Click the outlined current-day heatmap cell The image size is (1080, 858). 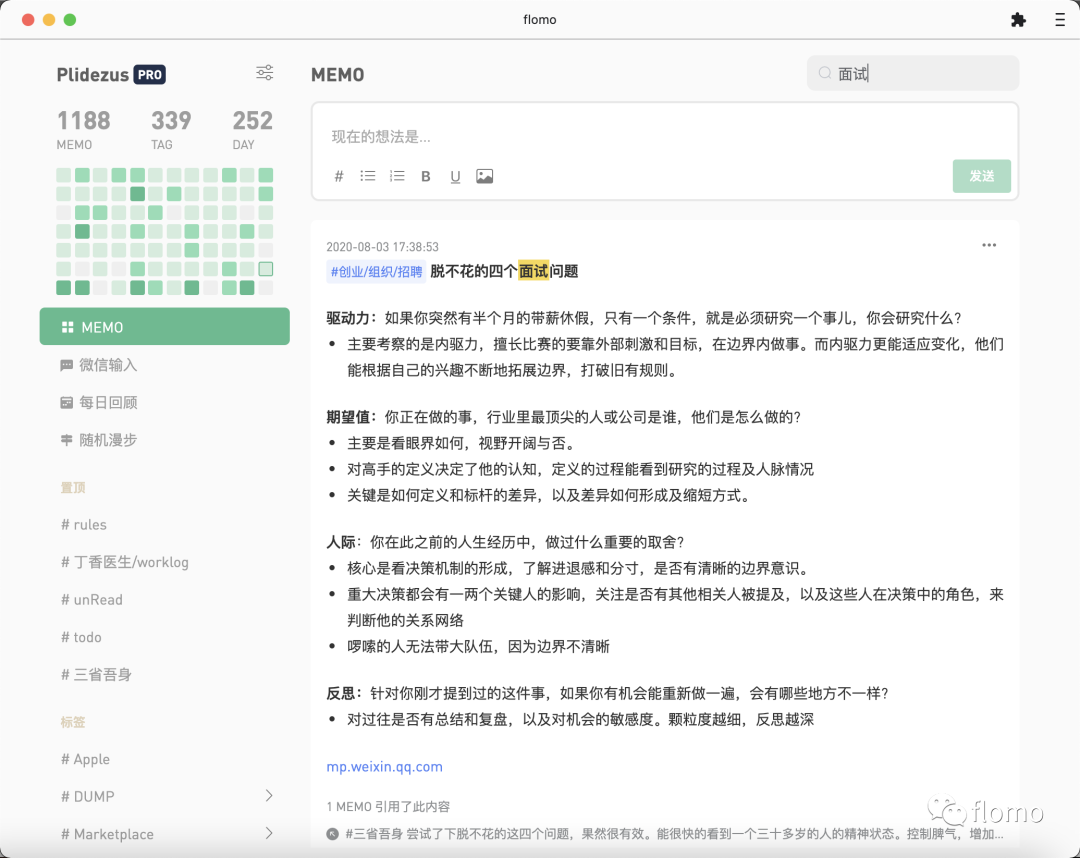266,269
